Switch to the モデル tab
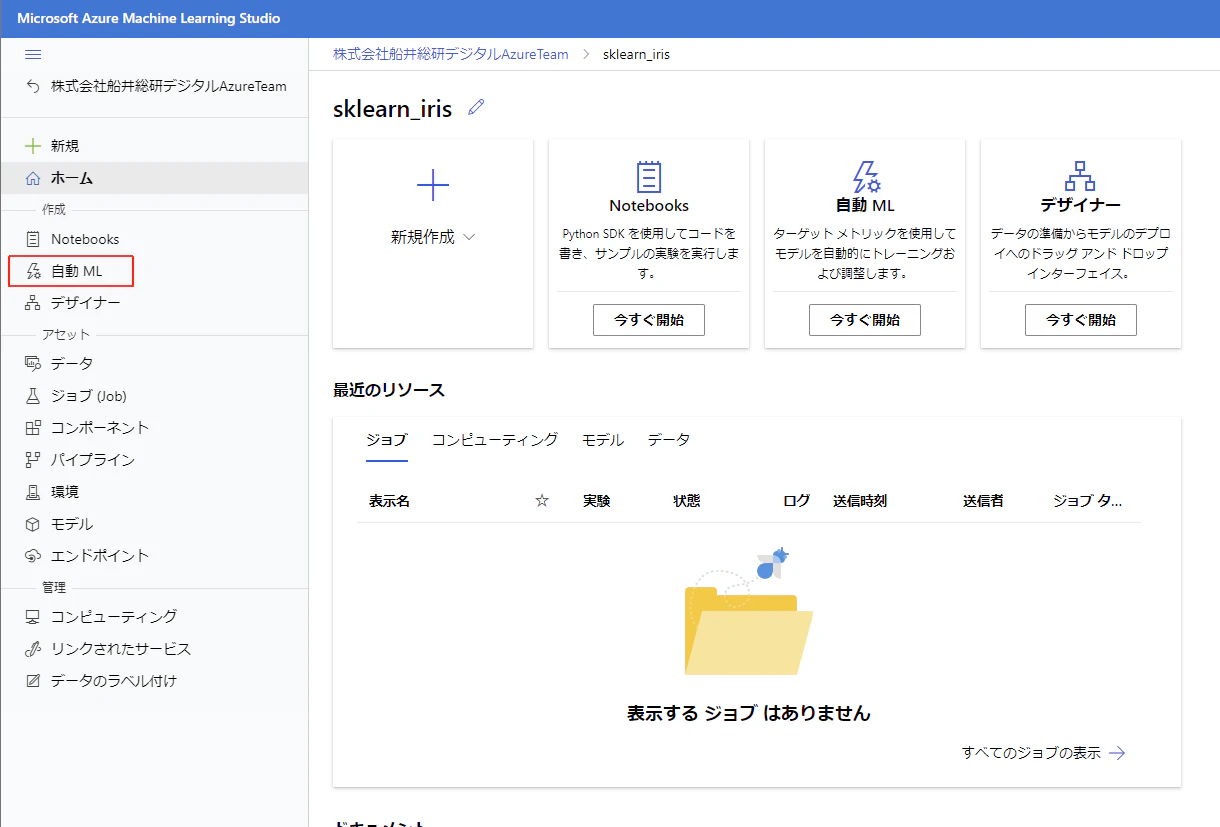1220x827 pixels. tap(603, 440)
